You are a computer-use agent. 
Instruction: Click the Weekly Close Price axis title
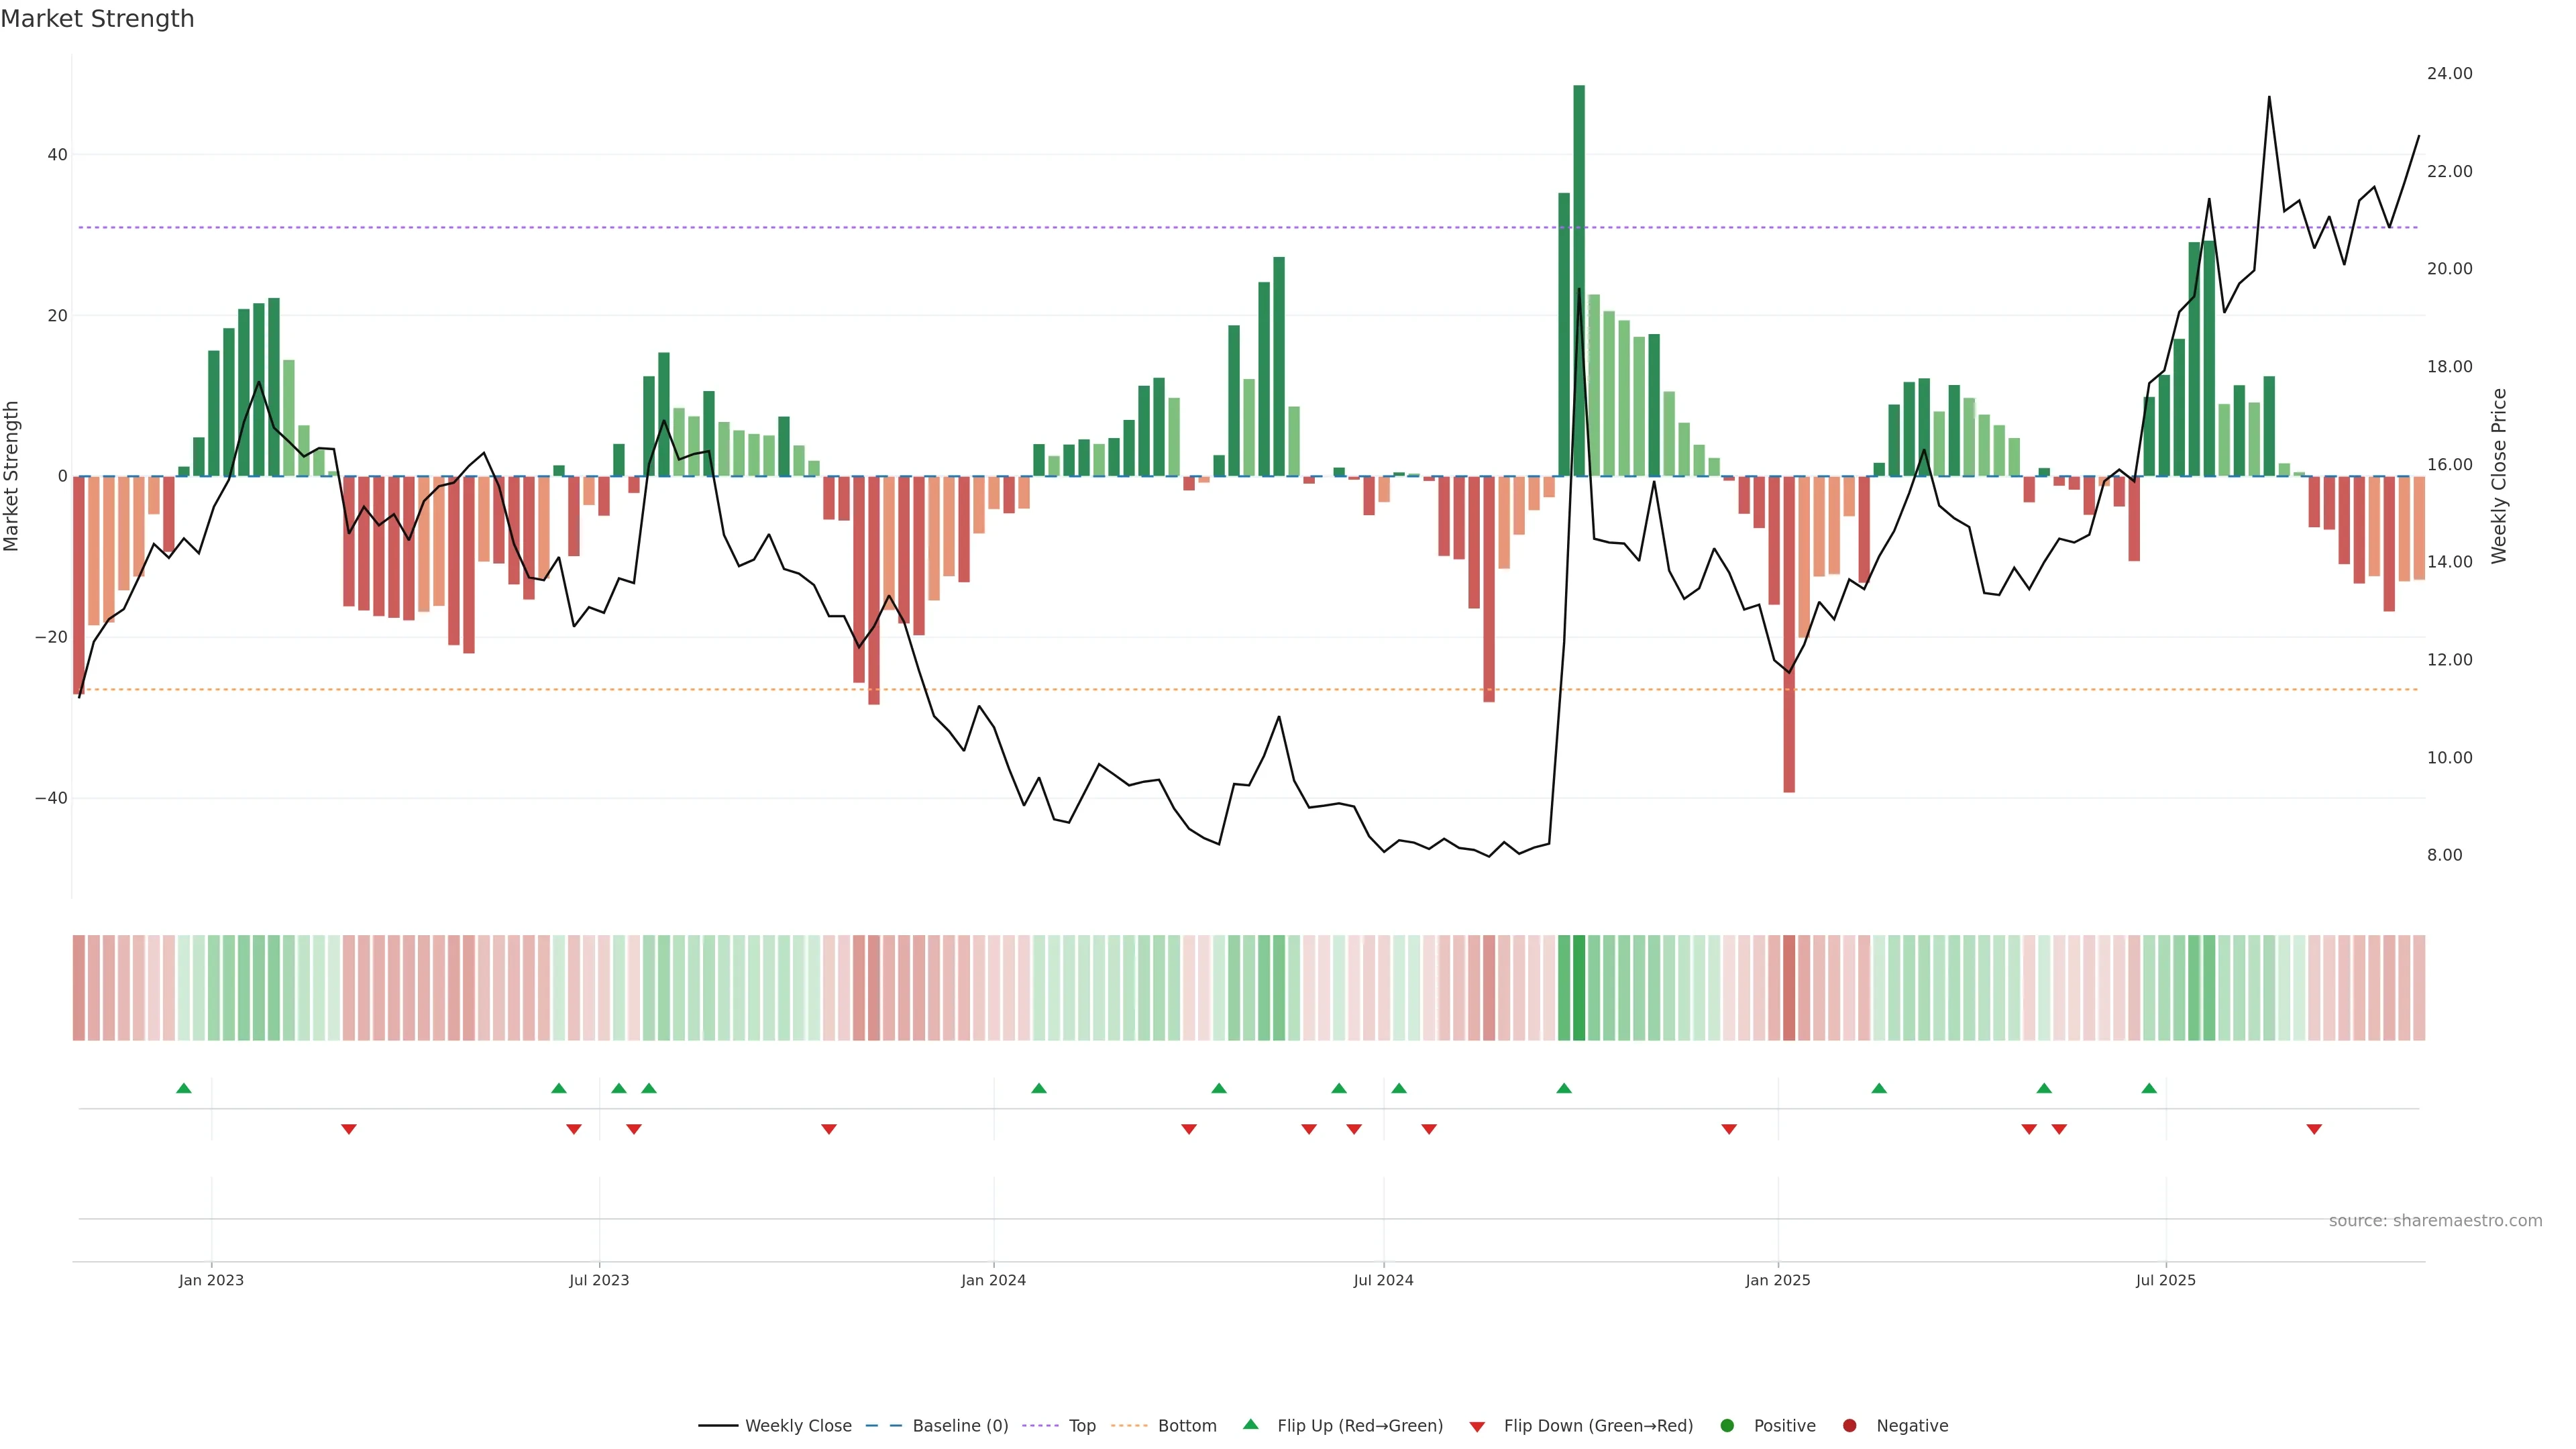[2499, 476]
